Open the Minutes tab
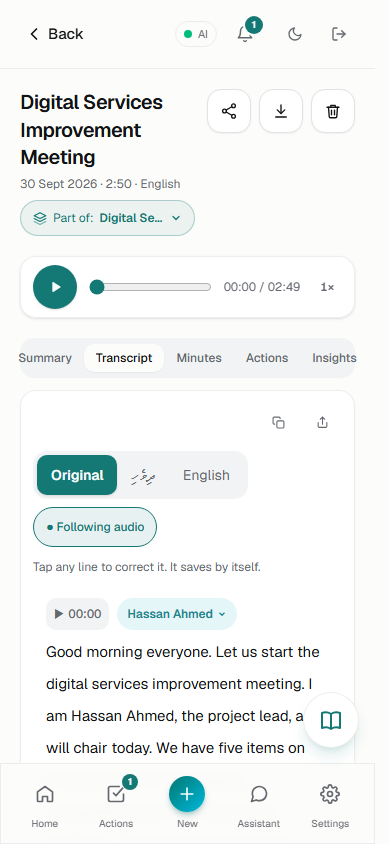Viewport: 390px width, 844px height. click(199, 358)
